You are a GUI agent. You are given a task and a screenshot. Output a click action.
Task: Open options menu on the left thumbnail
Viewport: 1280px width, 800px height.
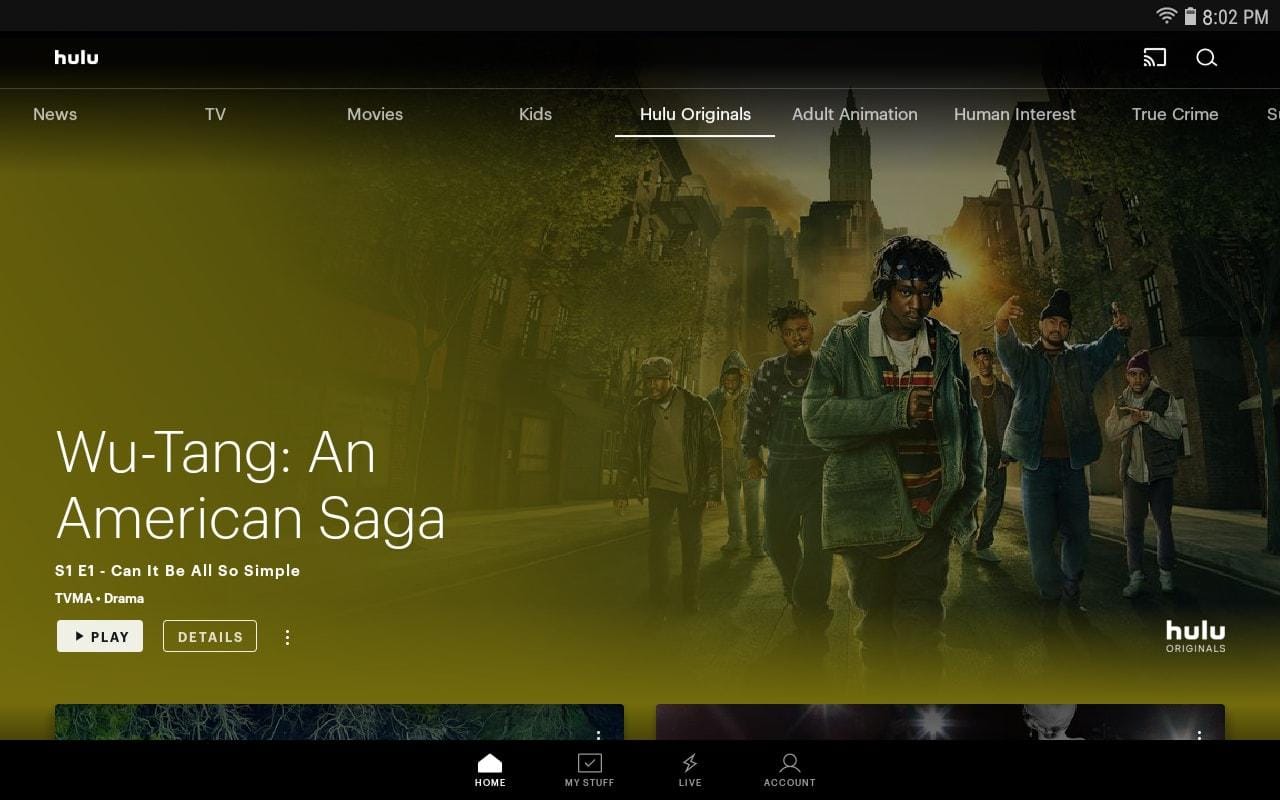(x=599, y=737)
